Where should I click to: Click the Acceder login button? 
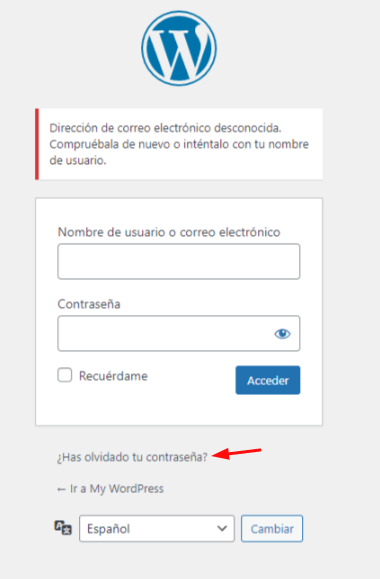tap(268, 380)
